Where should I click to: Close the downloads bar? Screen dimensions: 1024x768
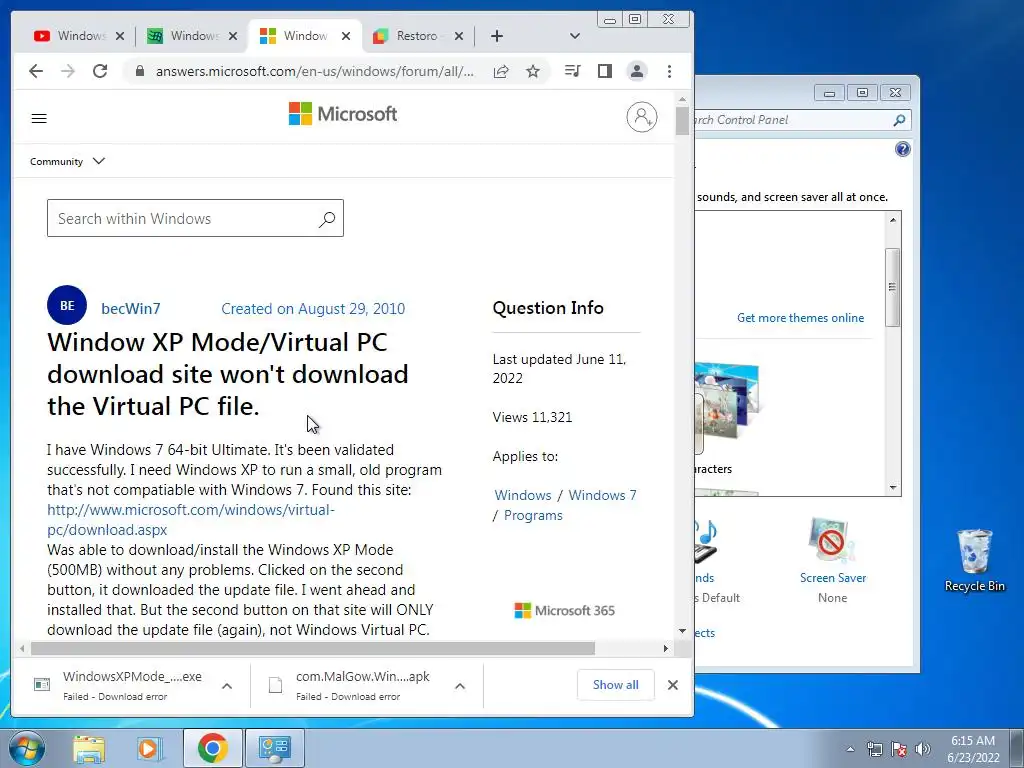[673, 684]
